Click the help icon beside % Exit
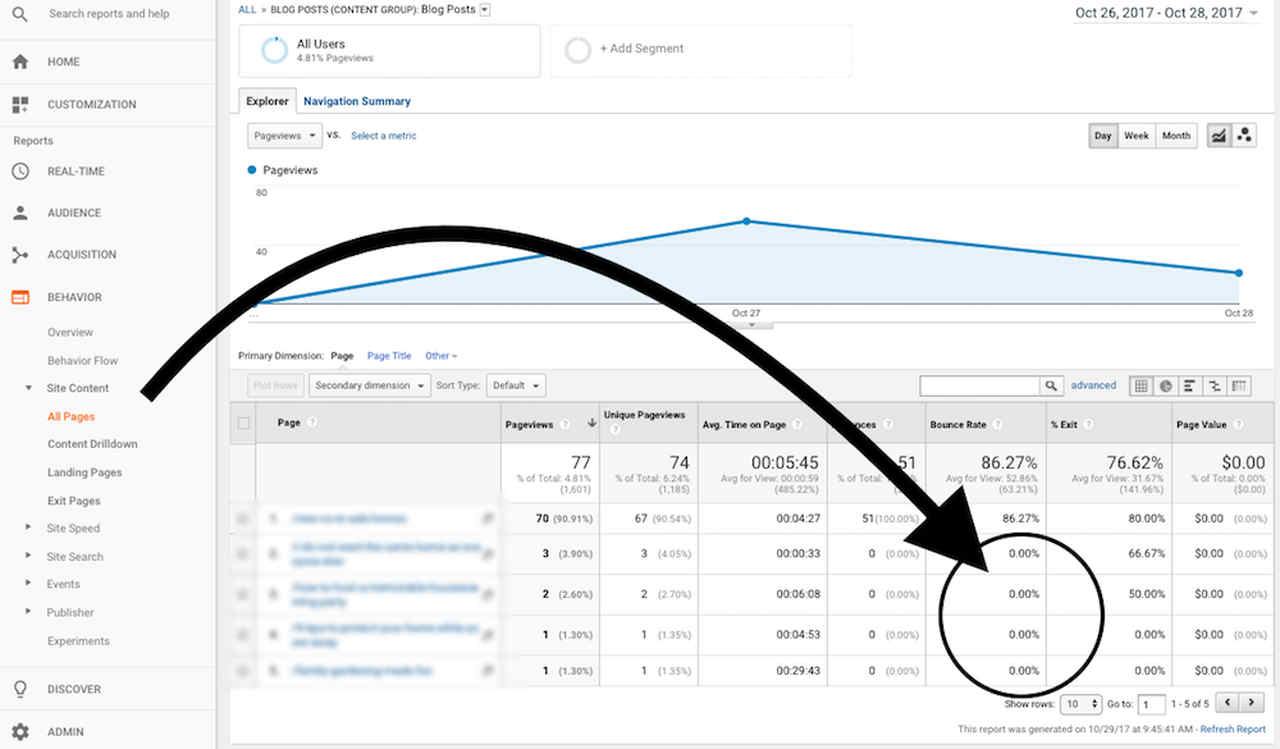Screen dimensions: 1280x749 tap(1087, 424)
